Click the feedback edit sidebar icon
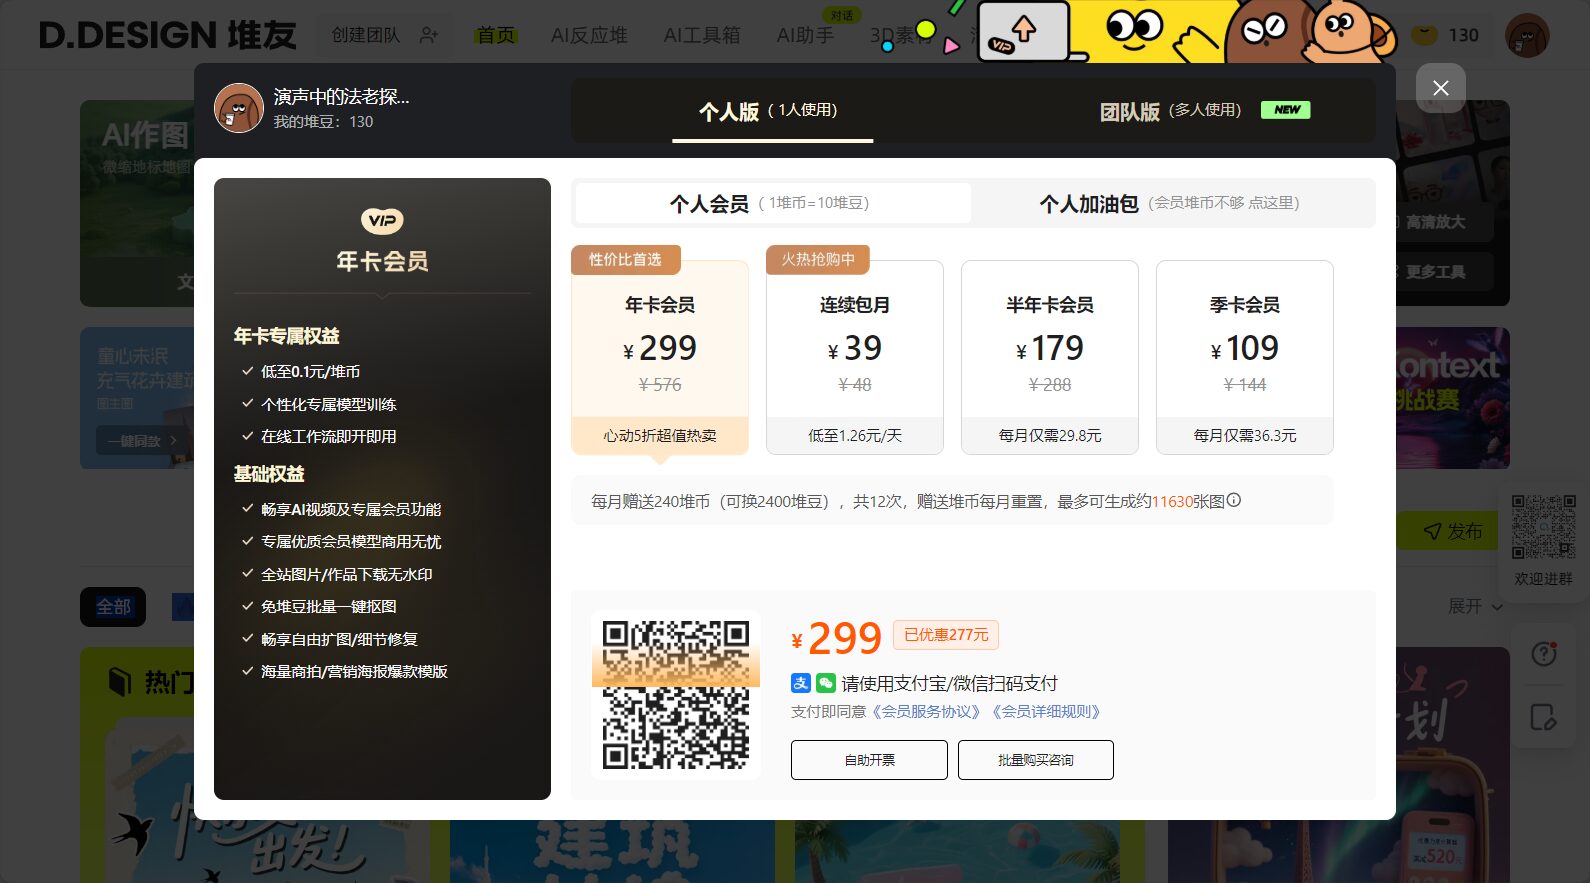This screenshot has height=883, width=1590. 1544,717
